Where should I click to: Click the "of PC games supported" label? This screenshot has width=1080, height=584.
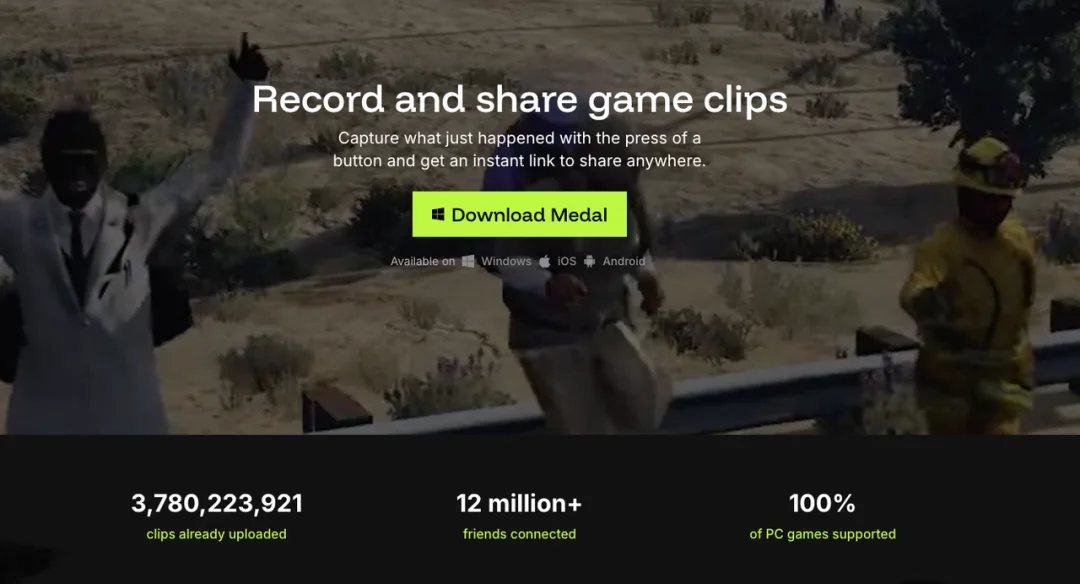coord(822,534)
